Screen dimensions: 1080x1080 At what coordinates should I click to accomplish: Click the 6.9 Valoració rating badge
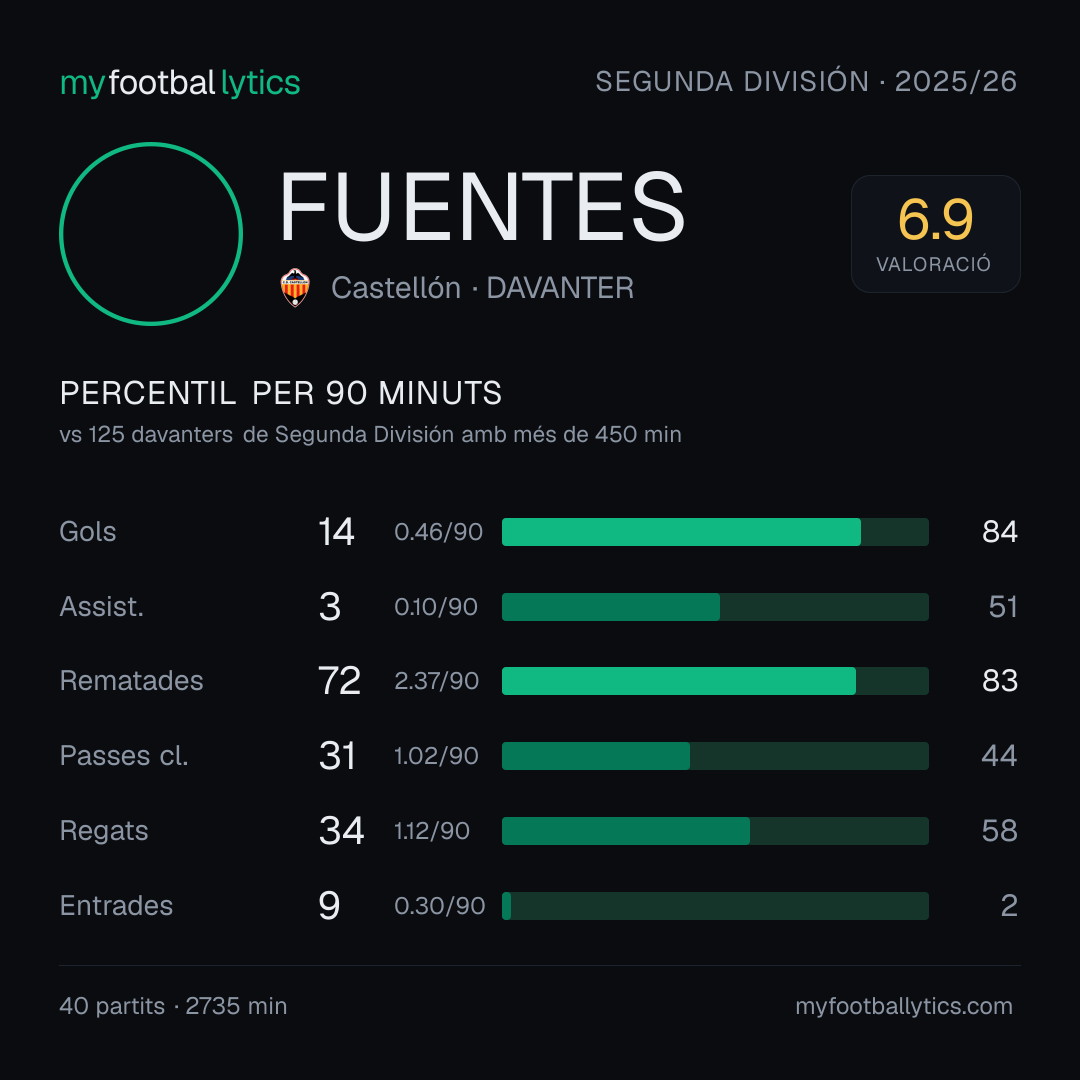[935, 234]
